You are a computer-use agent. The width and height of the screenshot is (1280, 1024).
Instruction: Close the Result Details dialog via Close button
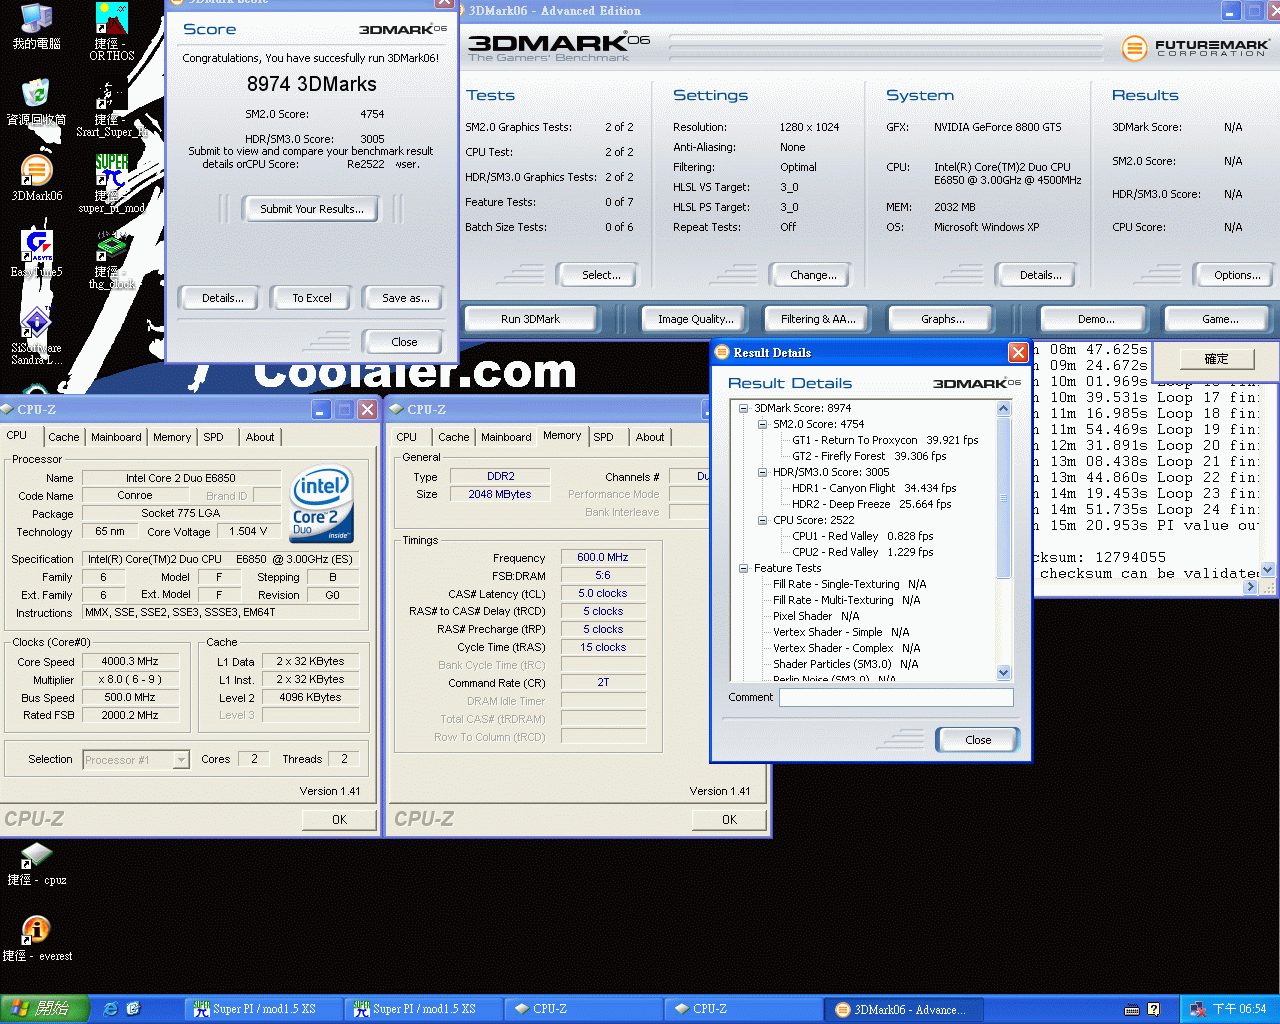[x=978, y=740]
